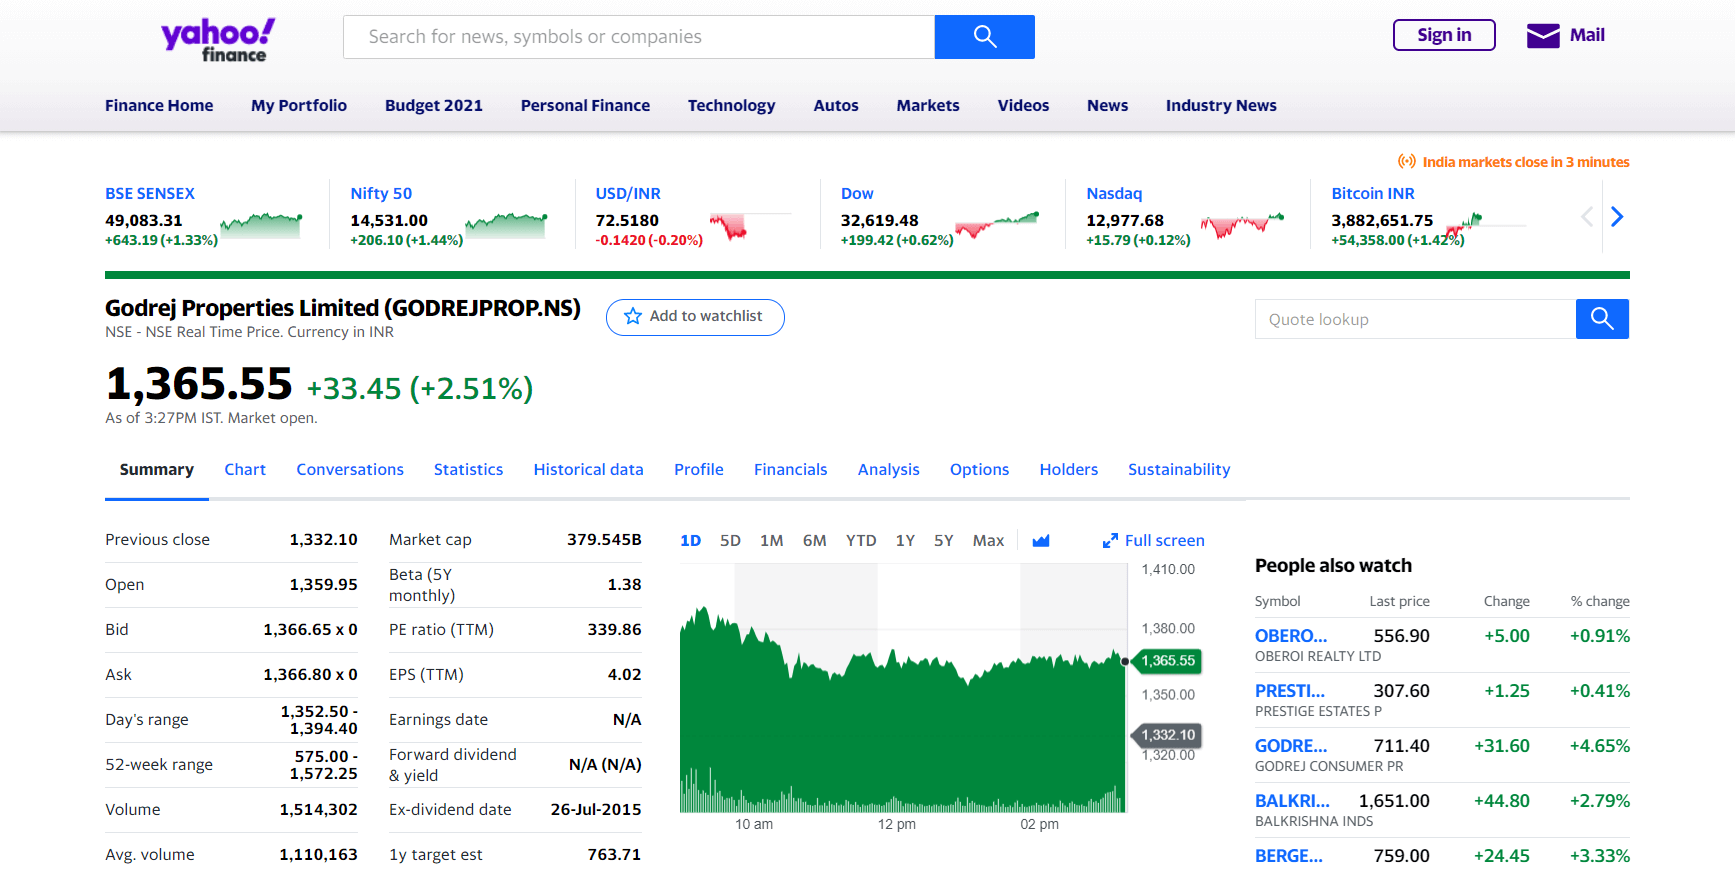This screenshot has height=869, width=1735.
Task: Switch to the Chart tab
Action: click(x=245, y=470)
